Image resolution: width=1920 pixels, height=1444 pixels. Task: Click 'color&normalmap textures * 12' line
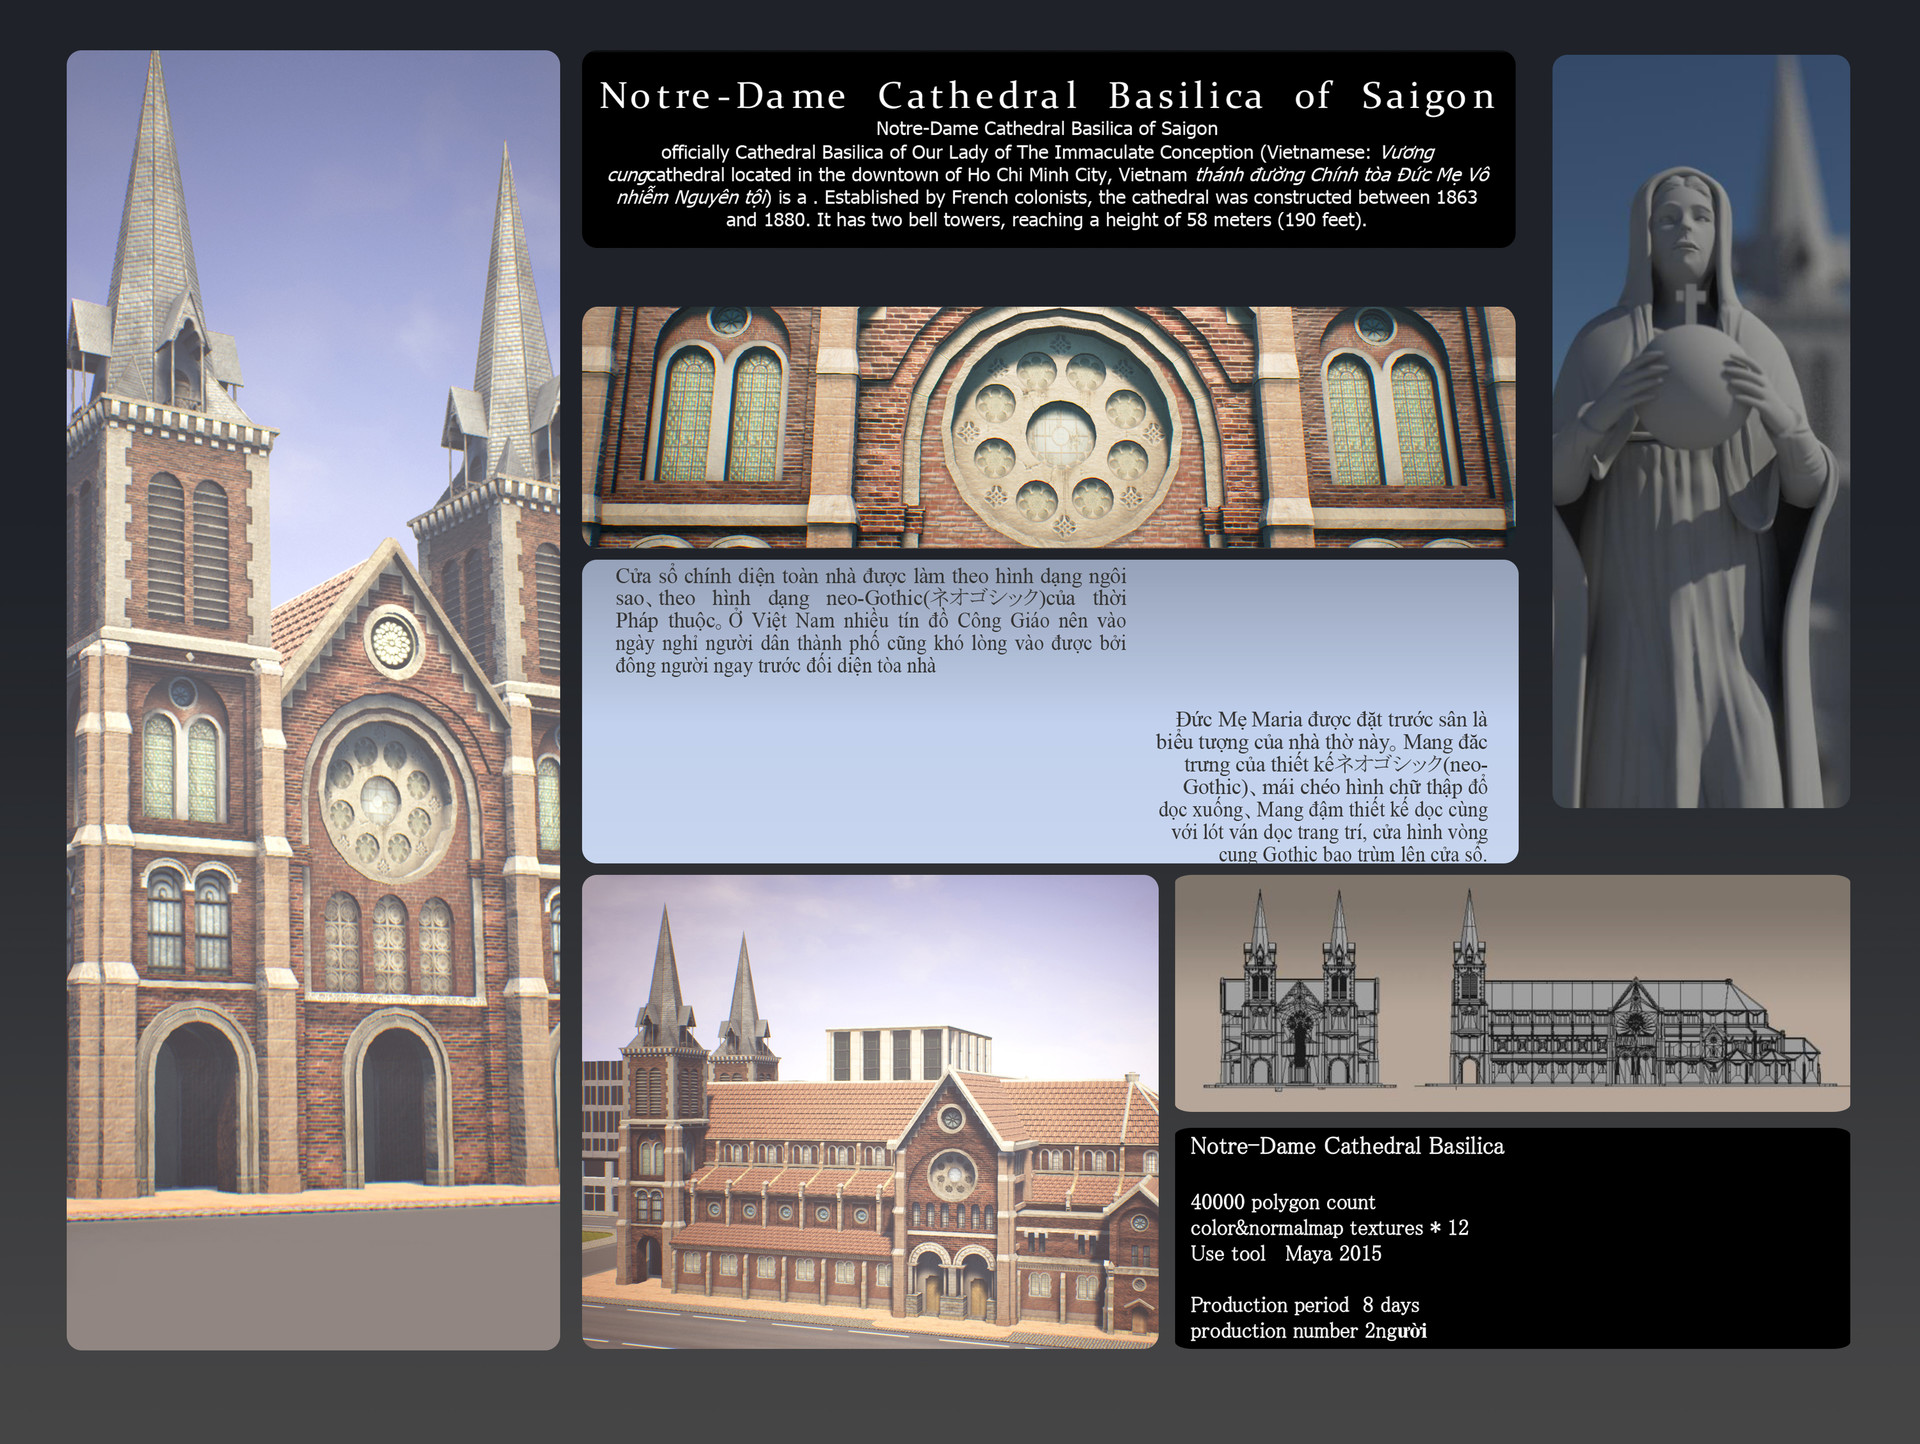[x=1329, y=1228]
